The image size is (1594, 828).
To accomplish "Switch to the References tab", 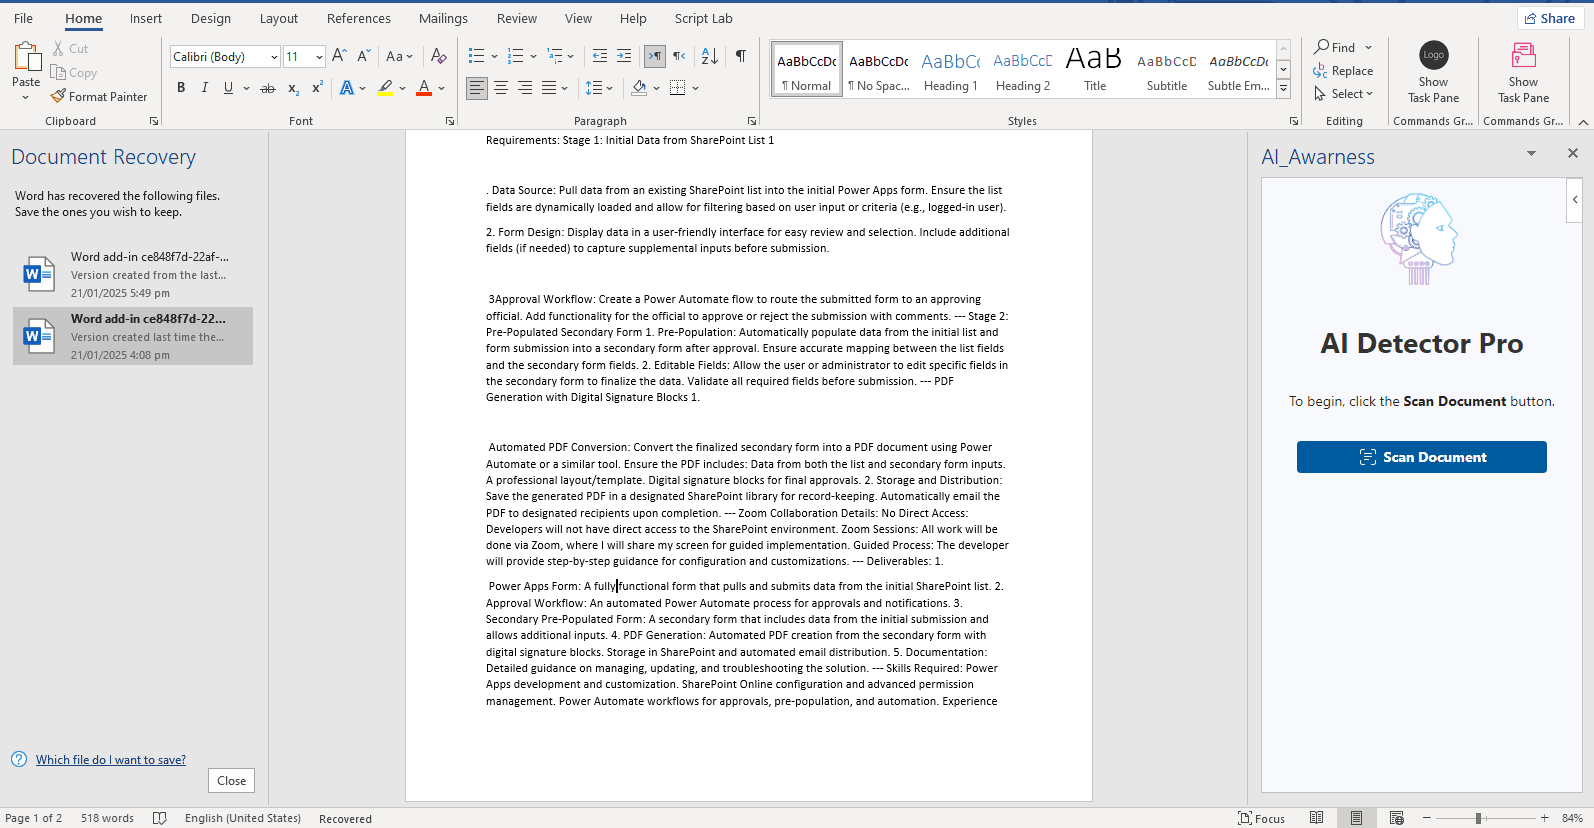I will point(359,18).
